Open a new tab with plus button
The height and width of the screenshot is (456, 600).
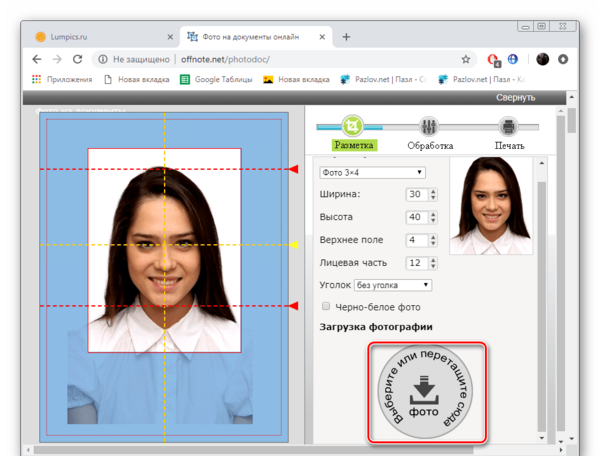[x=346, y=37]
